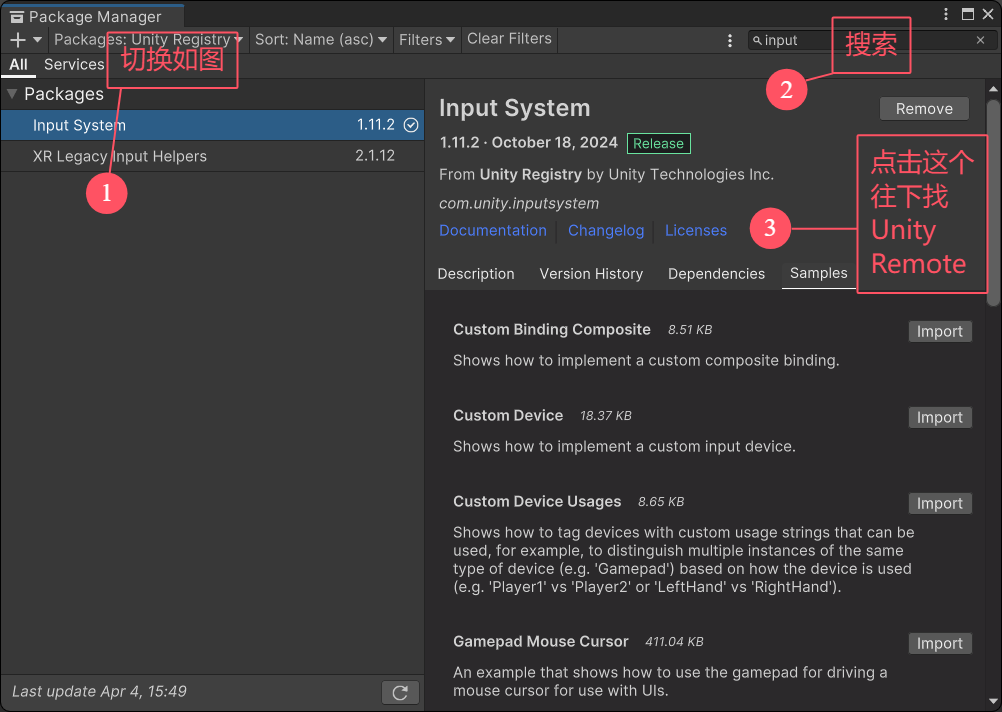
Task: Open the Changelog link
Action: (x=606, y=231)
